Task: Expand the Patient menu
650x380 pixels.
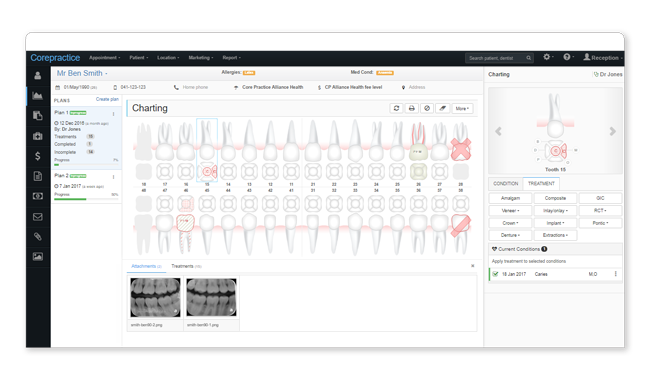Action: click(138, 58)
